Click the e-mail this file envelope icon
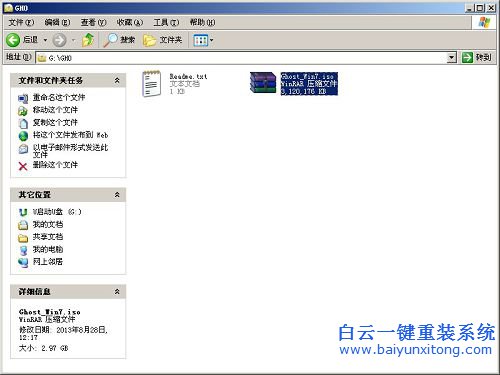The image size is (500, 375). (23, 149)
